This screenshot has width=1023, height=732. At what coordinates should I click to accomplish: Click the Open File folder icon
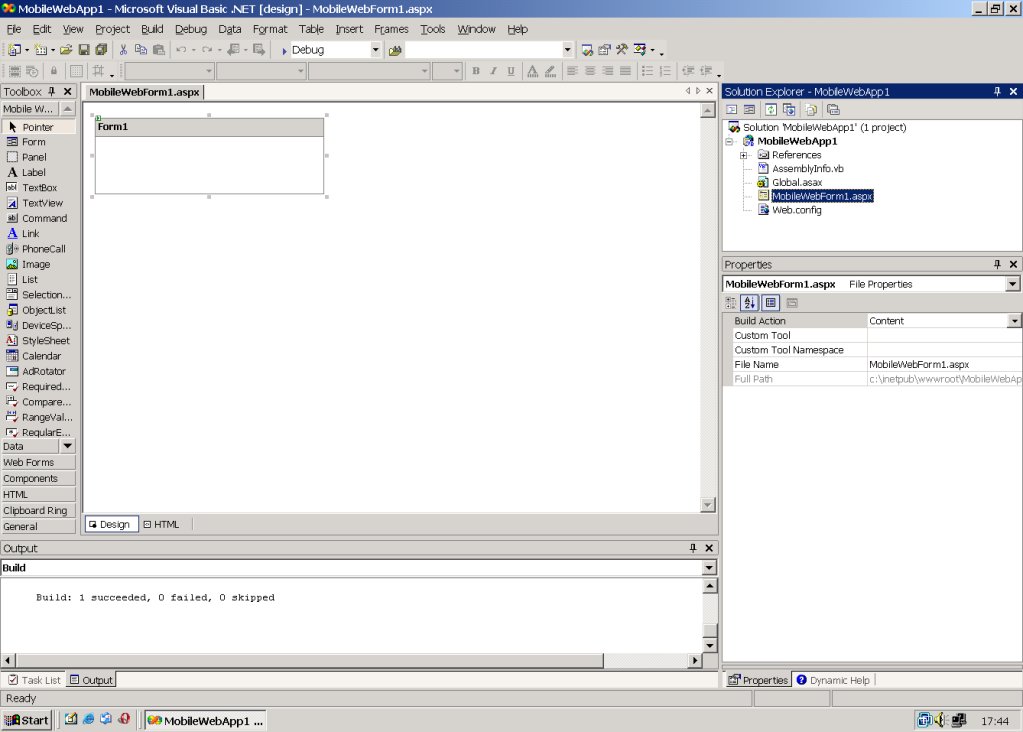[x=66, y=50]
